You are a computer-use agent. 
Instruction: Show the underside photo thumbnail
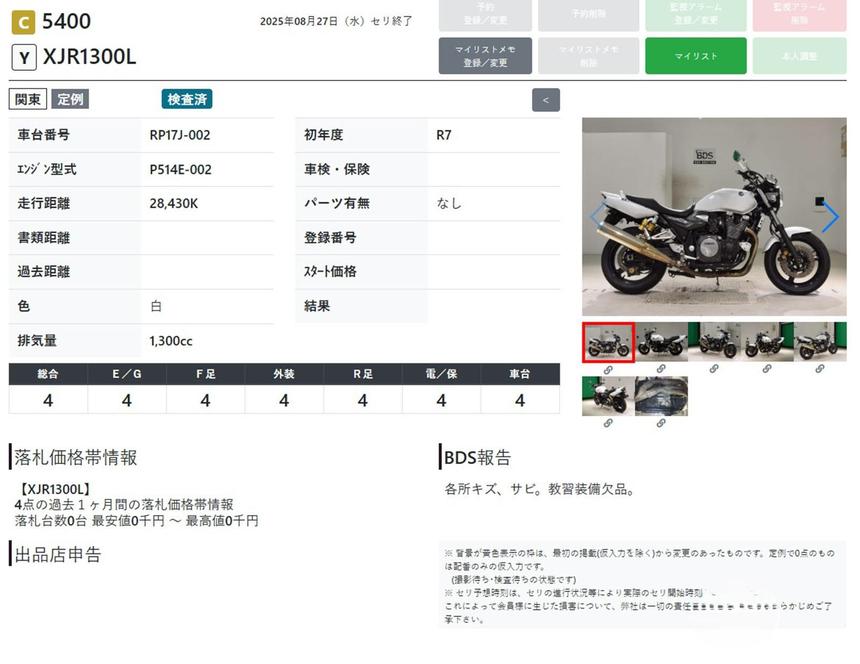point(661,396)
